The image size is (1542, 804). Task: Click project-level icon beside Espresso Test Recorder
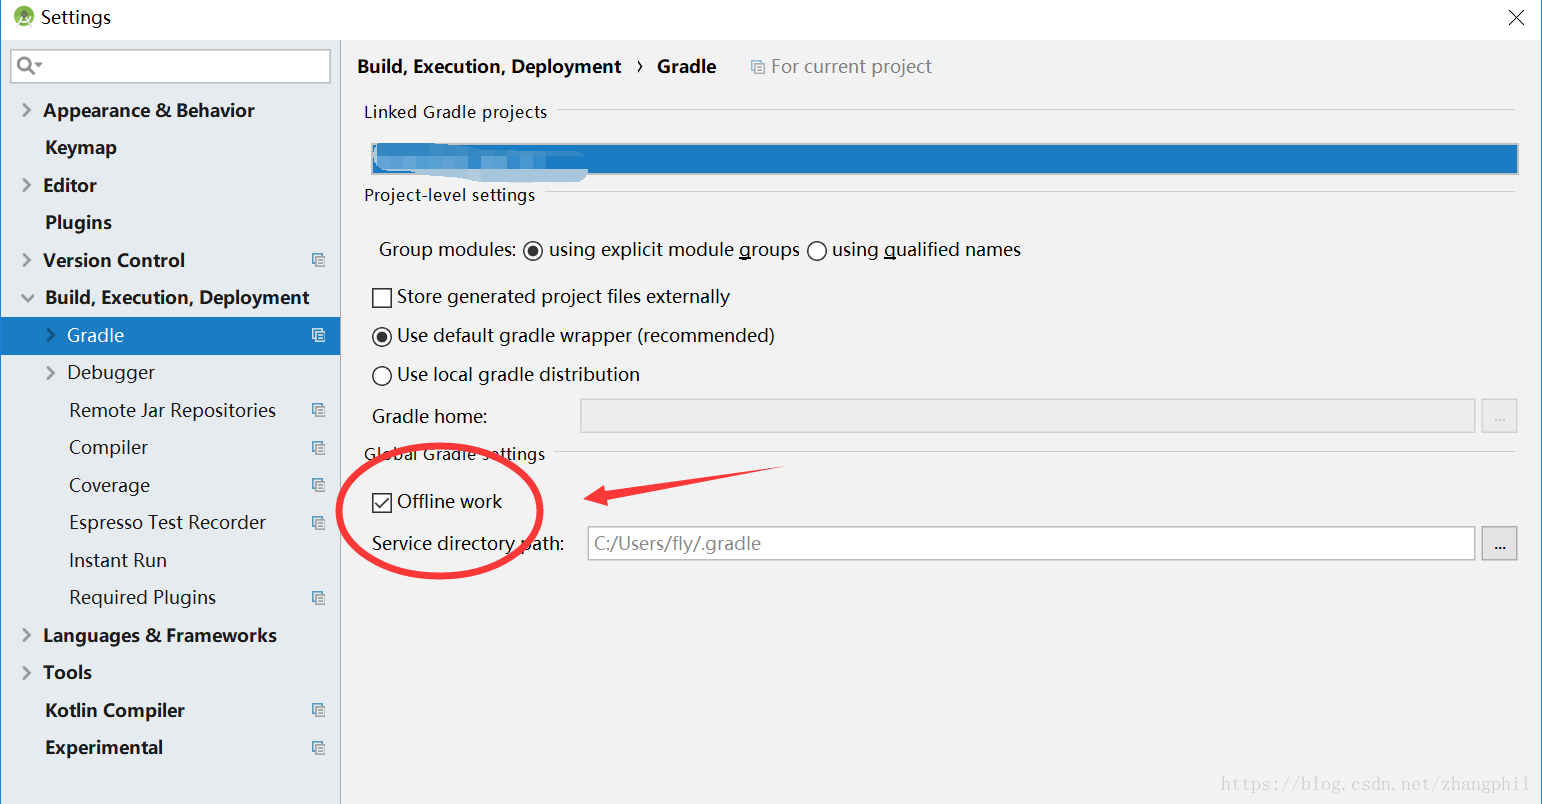[318, 522]
